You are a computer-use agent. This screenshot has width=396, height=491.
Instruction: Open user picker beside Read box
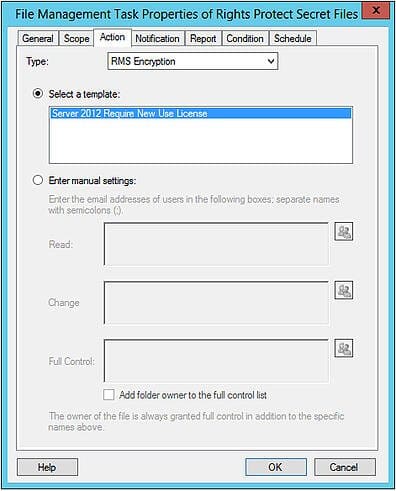[x=344, y=232]
